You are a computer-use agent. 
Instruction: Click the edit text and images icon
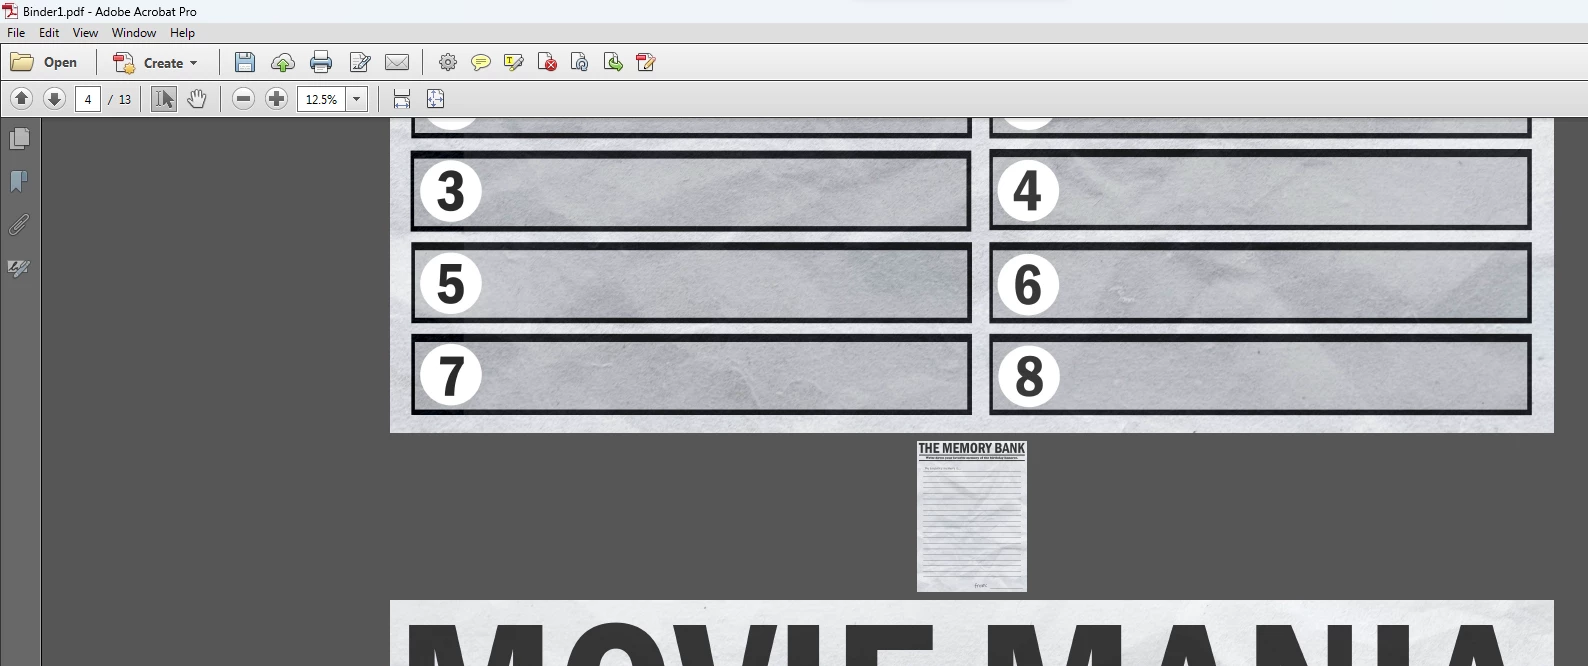360,62
